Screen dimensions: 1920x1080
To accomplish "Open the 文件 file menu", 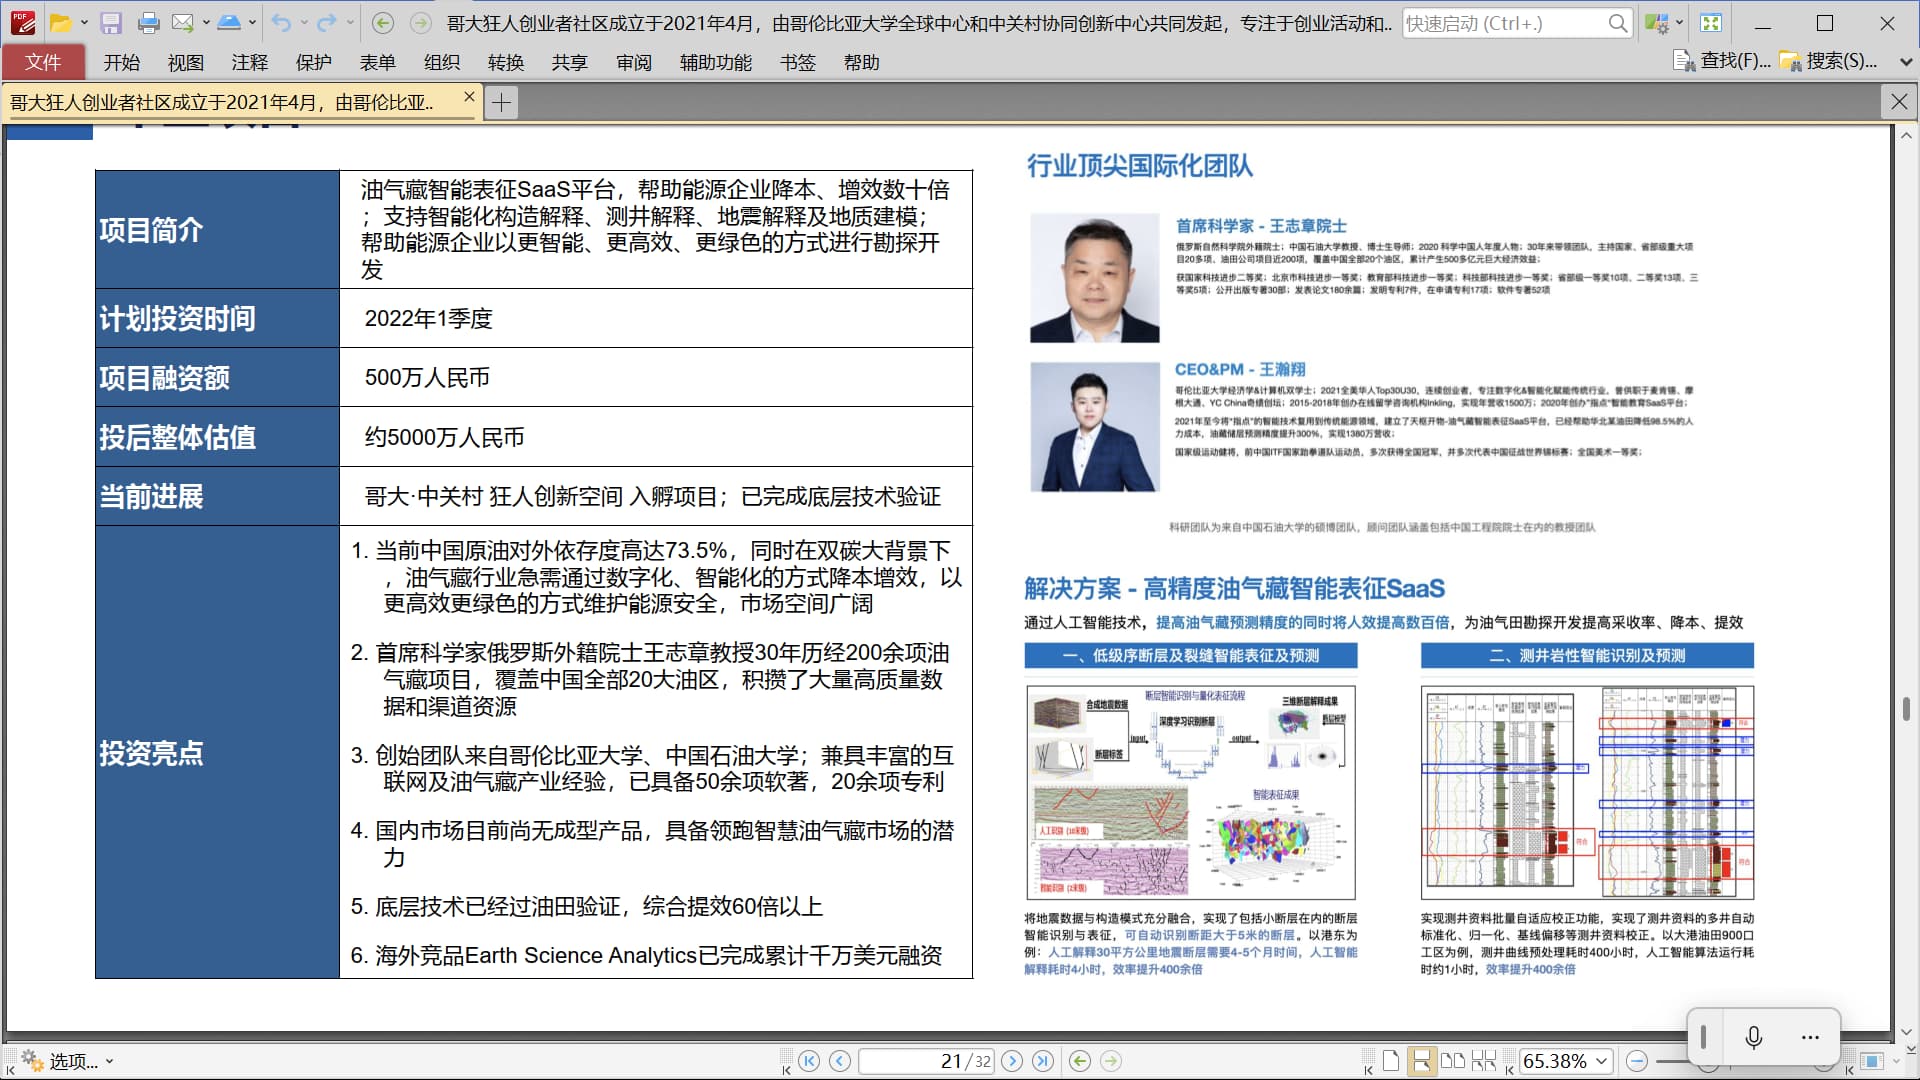I will click(x=43, y=62).
